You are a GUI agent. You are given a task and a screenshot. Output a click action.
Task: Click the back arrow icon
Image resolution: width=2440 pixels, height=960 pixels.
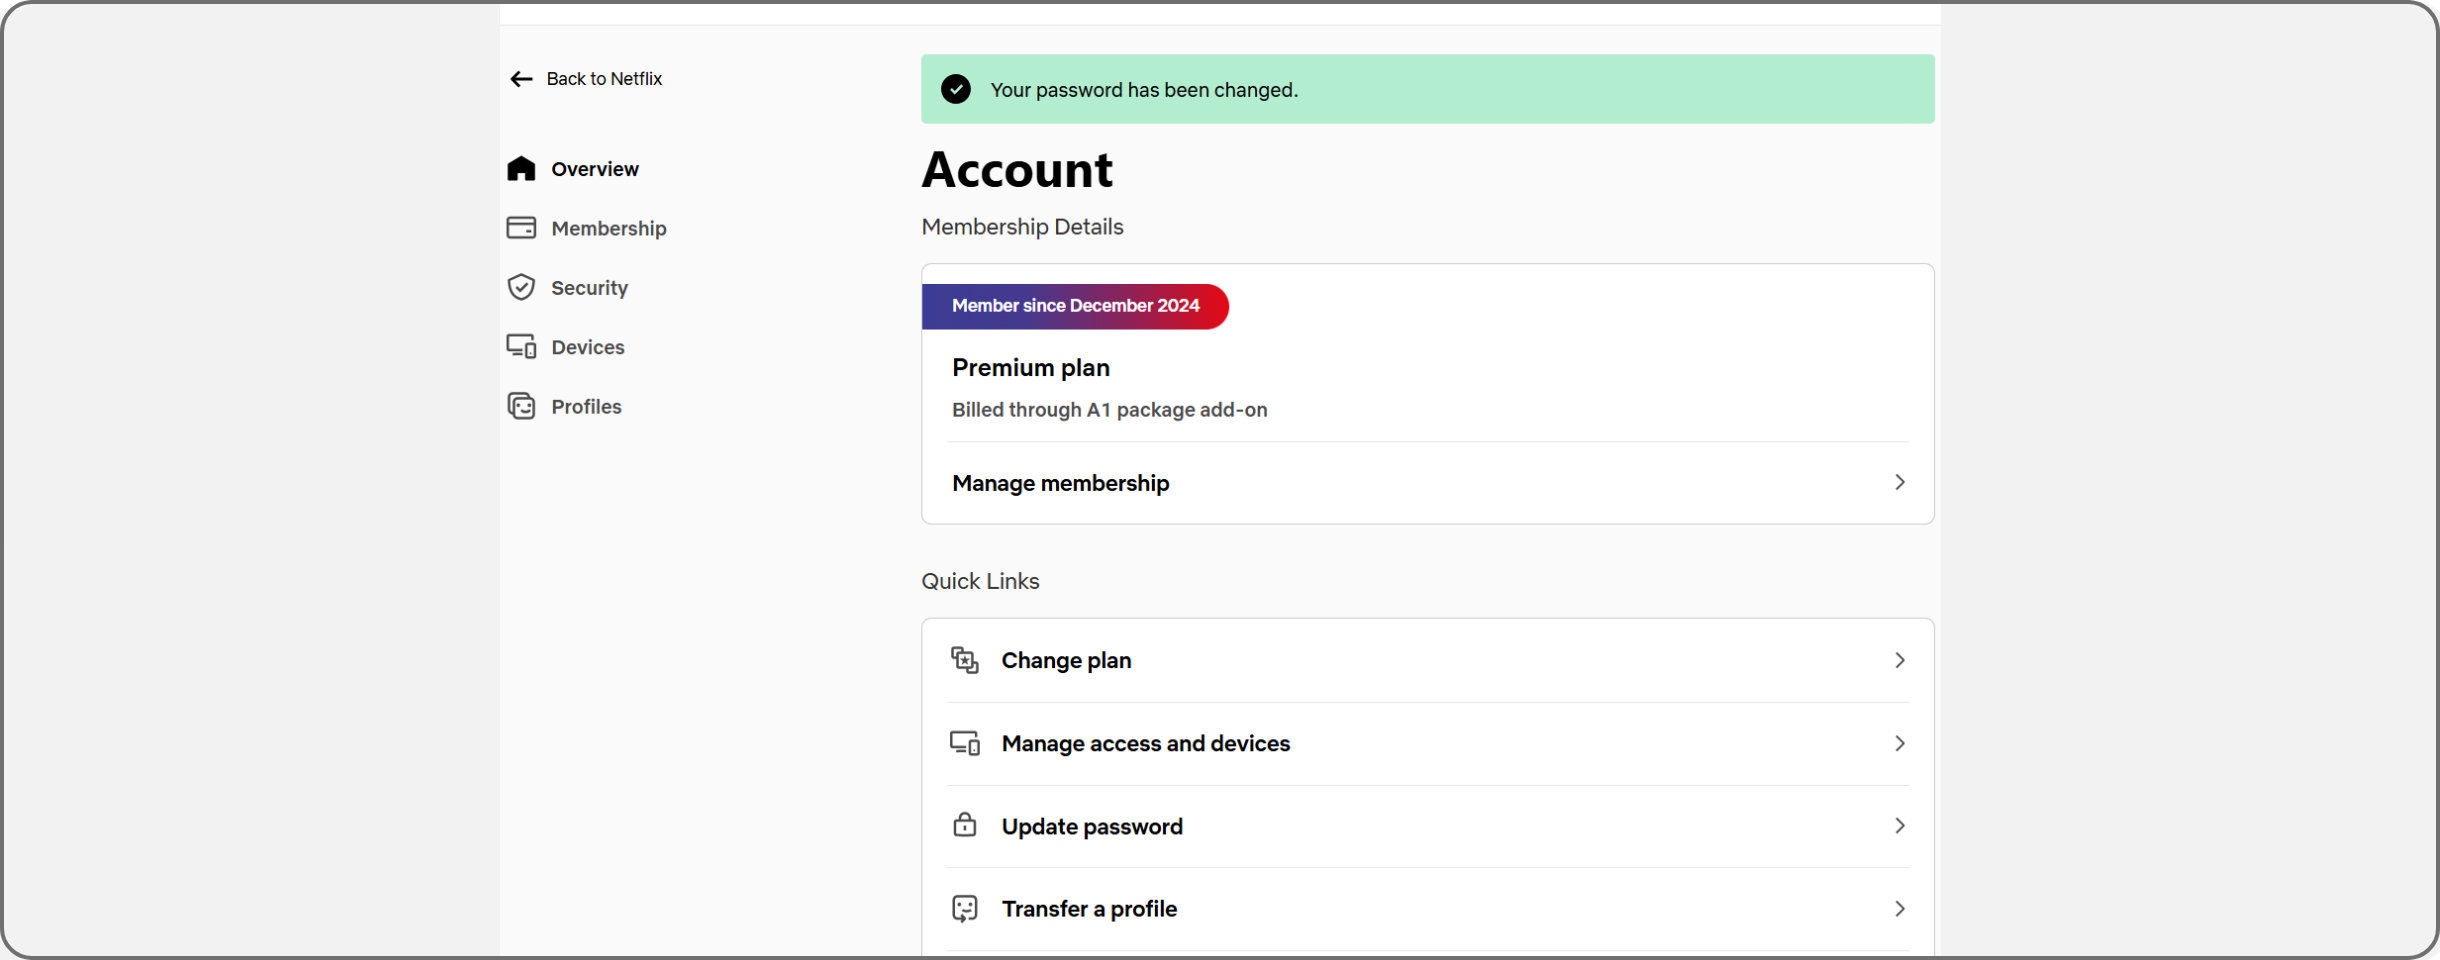pyautogui.click(x=521, y=79)
